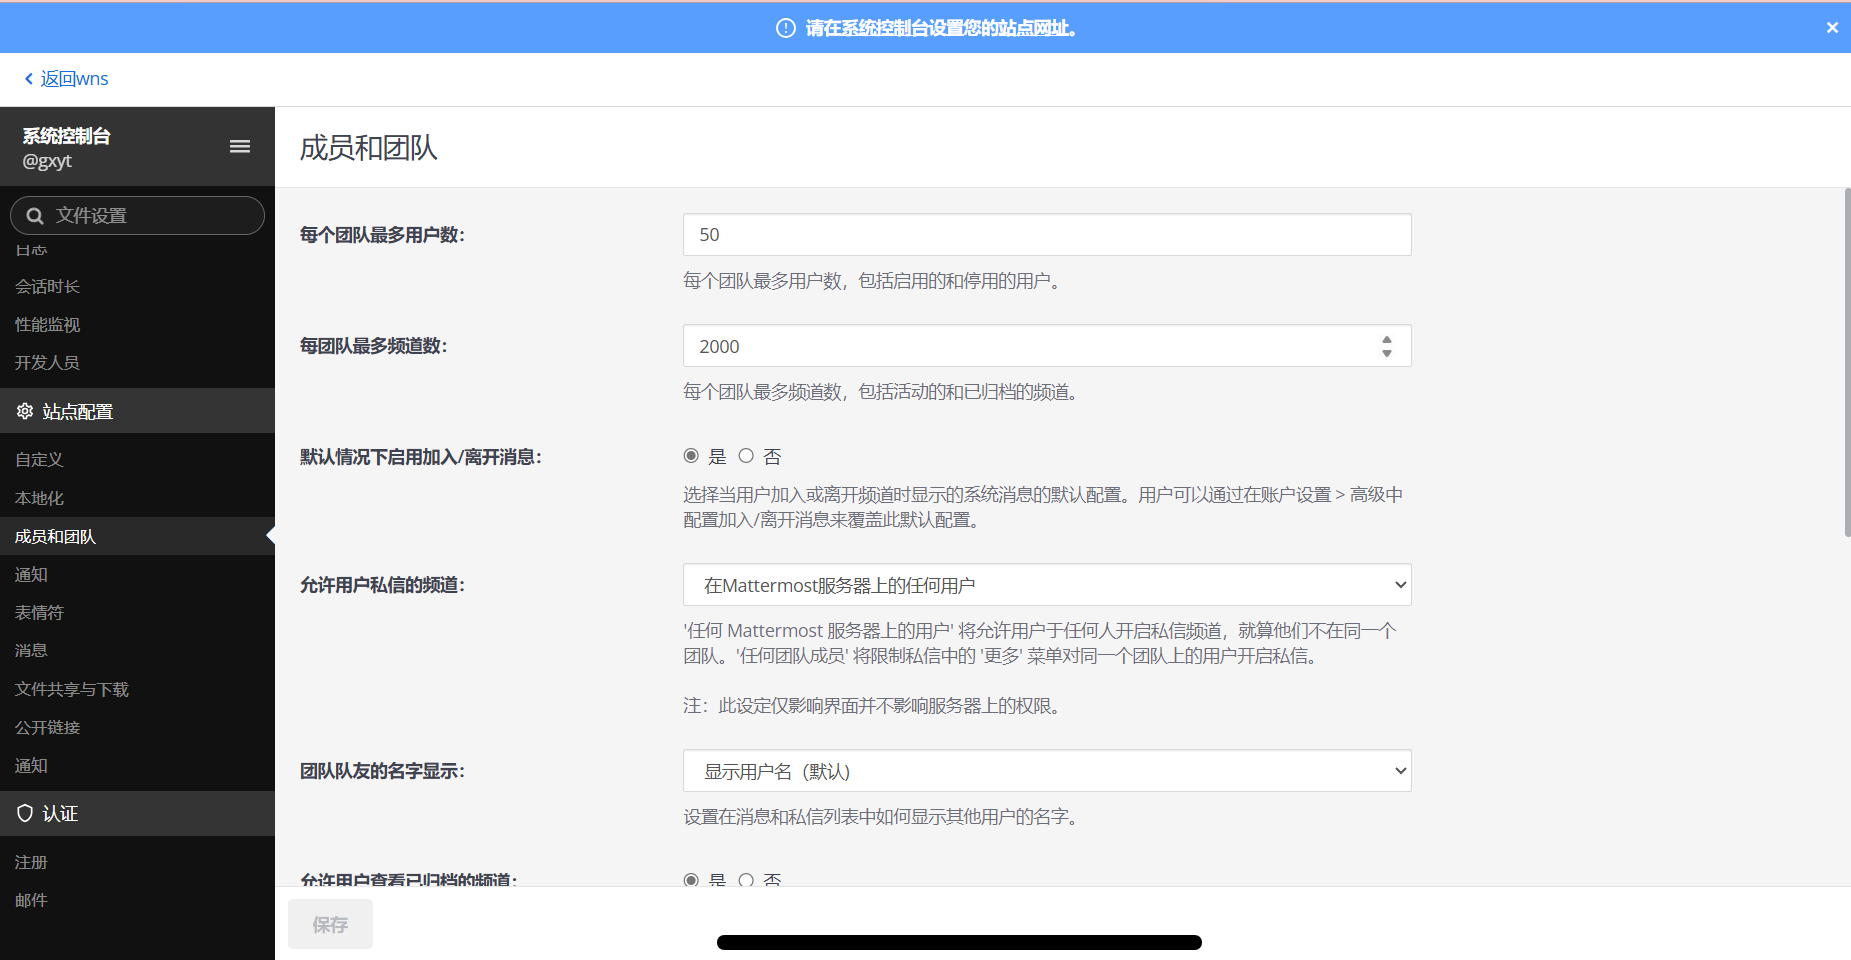Select 否 for 加入/离开消息
The height and width of the screenshot is (960, 1851).
tap(746, 456)
